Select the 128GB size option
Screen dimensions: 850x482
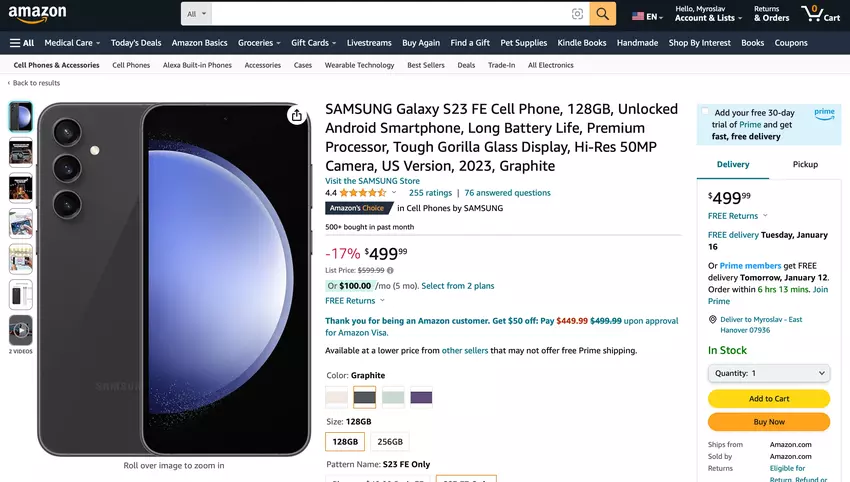(345, 441)
